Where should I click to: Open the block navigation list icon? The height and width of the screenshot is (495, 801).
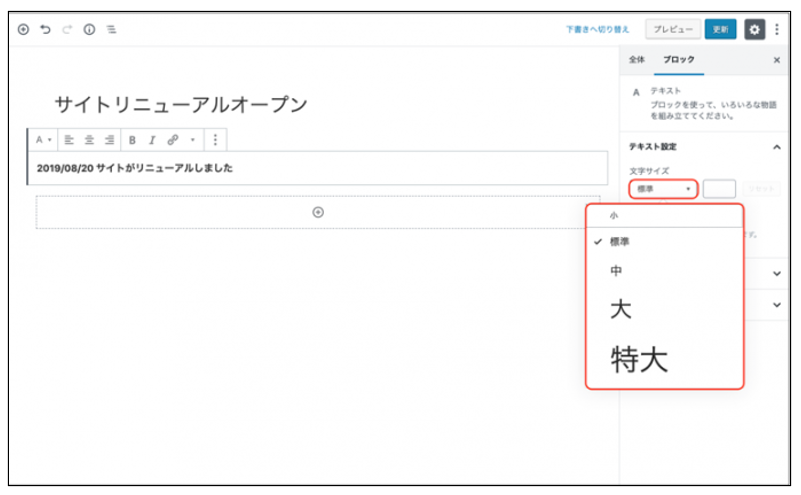click(x=111, y=30)
